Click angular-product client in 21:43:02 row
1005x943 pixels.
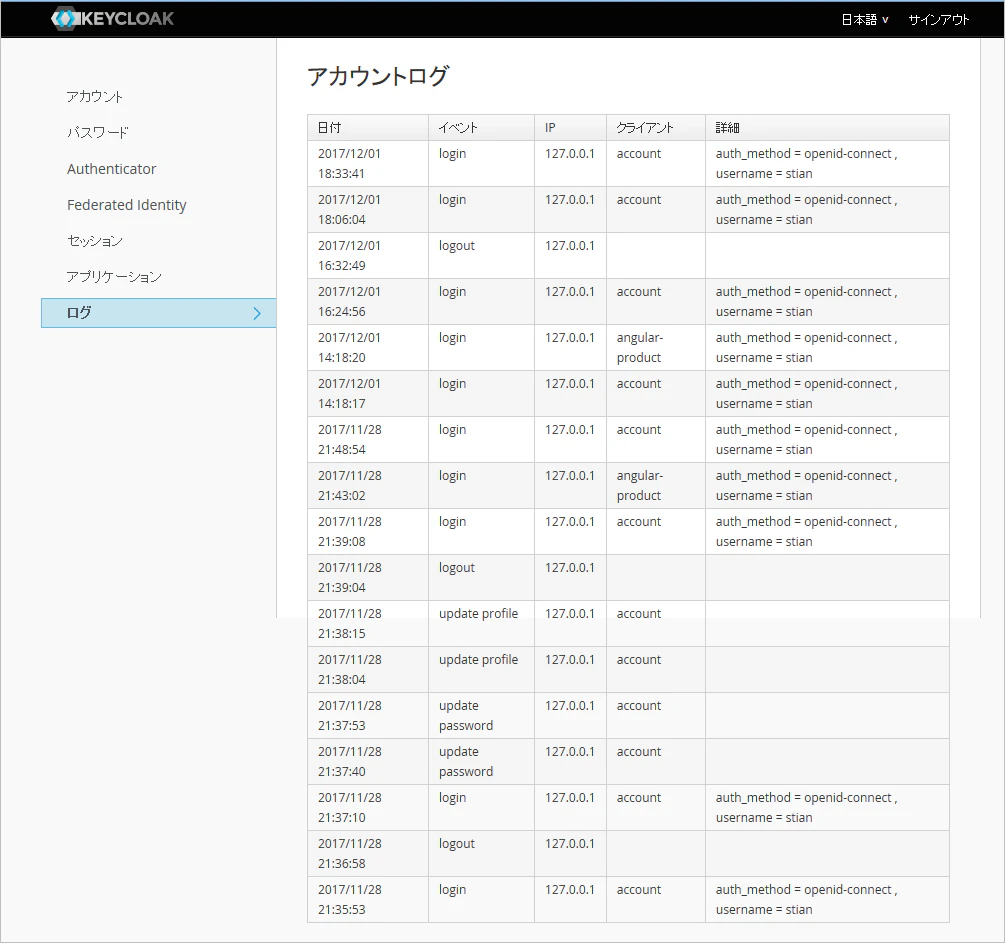pos(640,485)
